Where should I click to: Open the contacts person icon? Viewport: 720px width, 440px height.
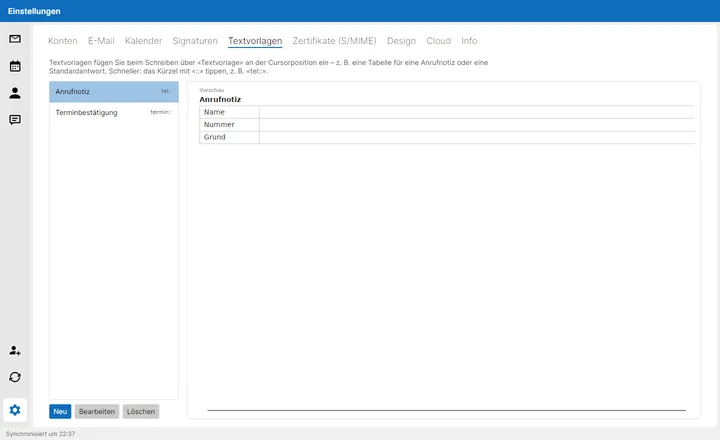click(15, 93)
